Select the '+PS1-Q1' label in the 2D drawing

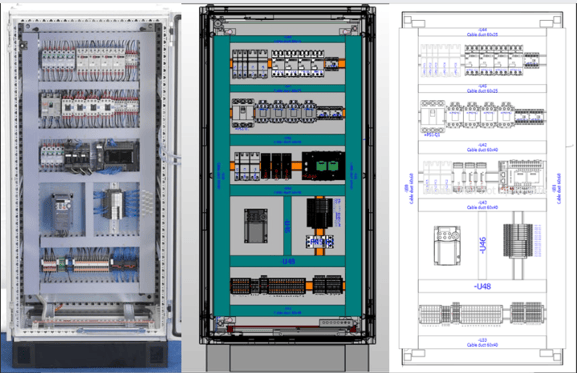coord(432,135)
